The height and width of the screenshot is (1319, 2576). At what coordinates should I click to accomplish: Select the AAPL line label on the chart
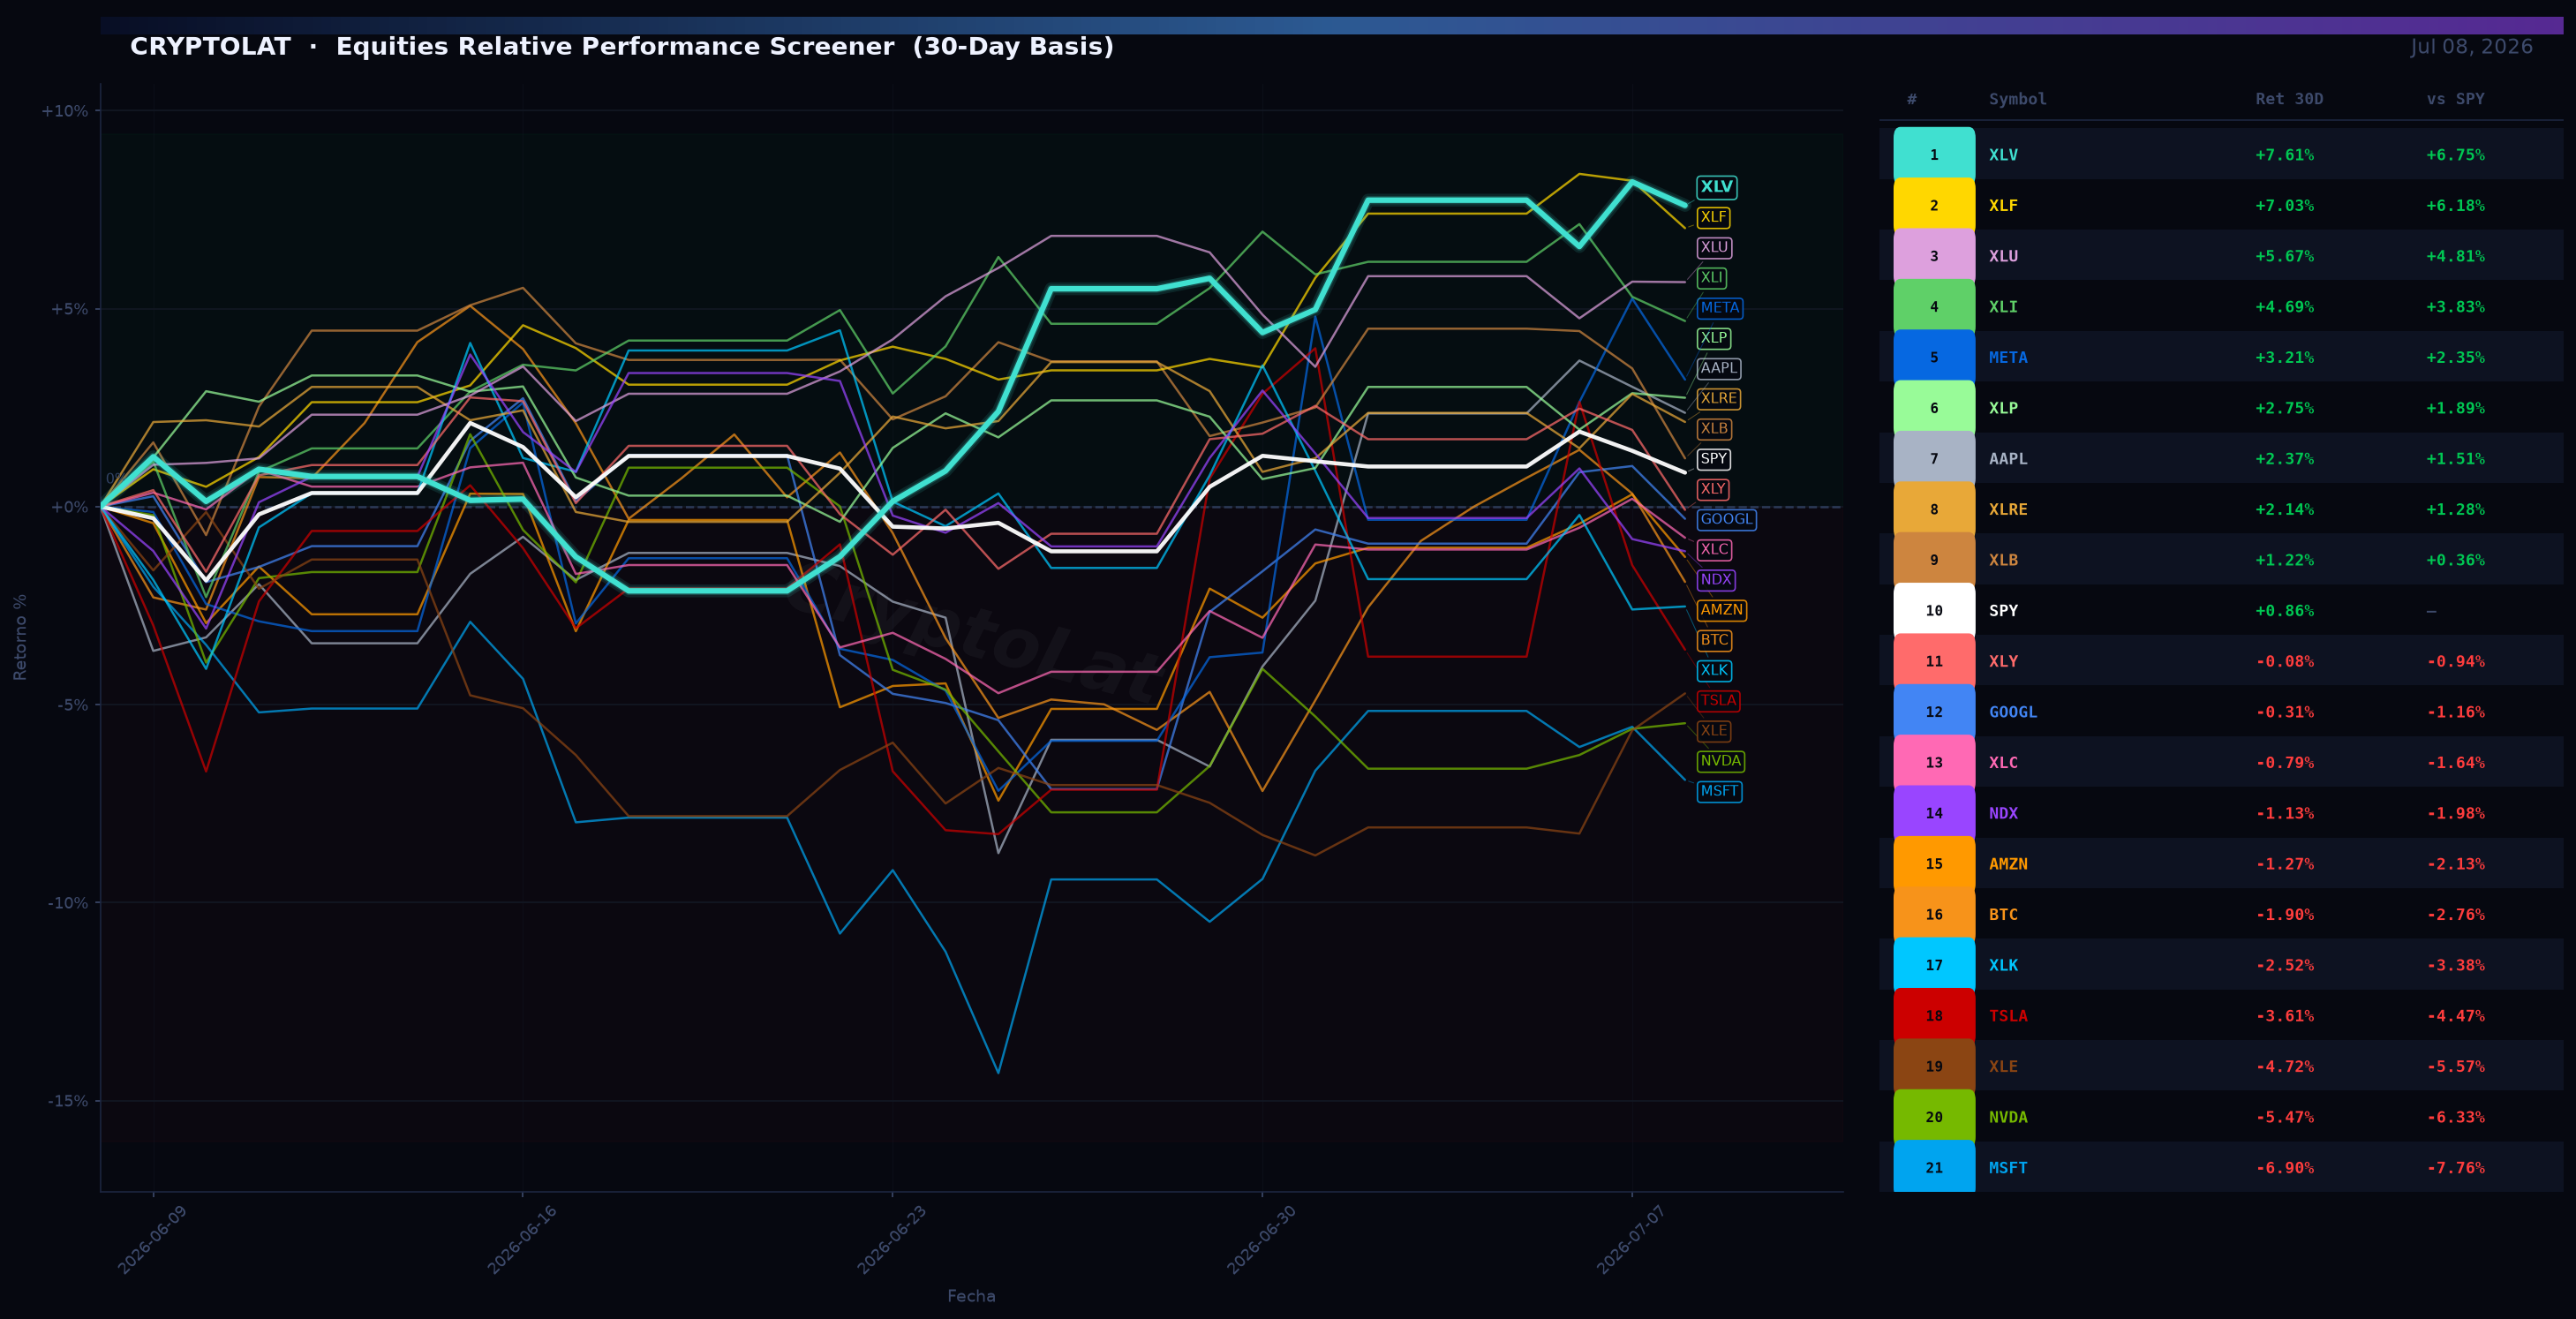(x=1718, y=368)
